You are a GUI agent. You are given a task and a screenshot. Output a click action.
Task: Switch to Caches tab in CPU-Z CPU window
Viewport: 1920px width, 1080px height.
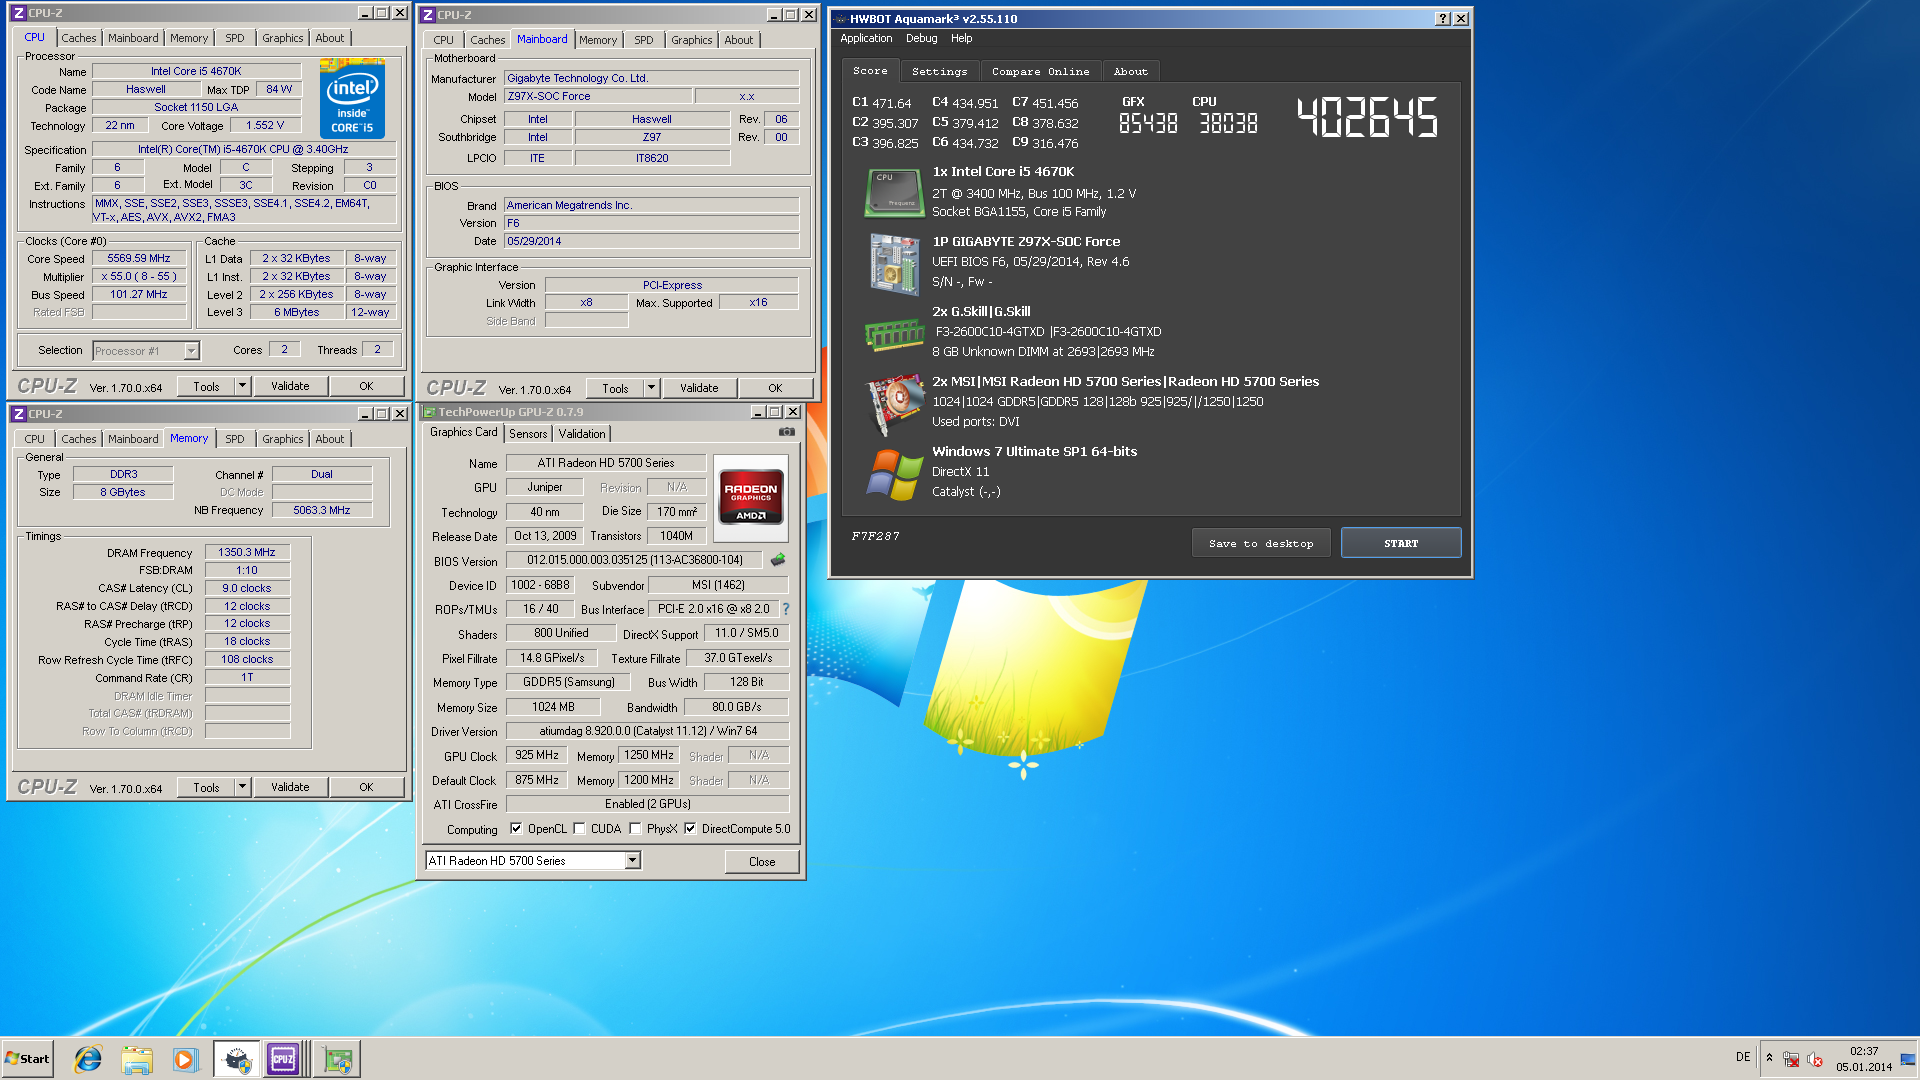coord(78,38)
